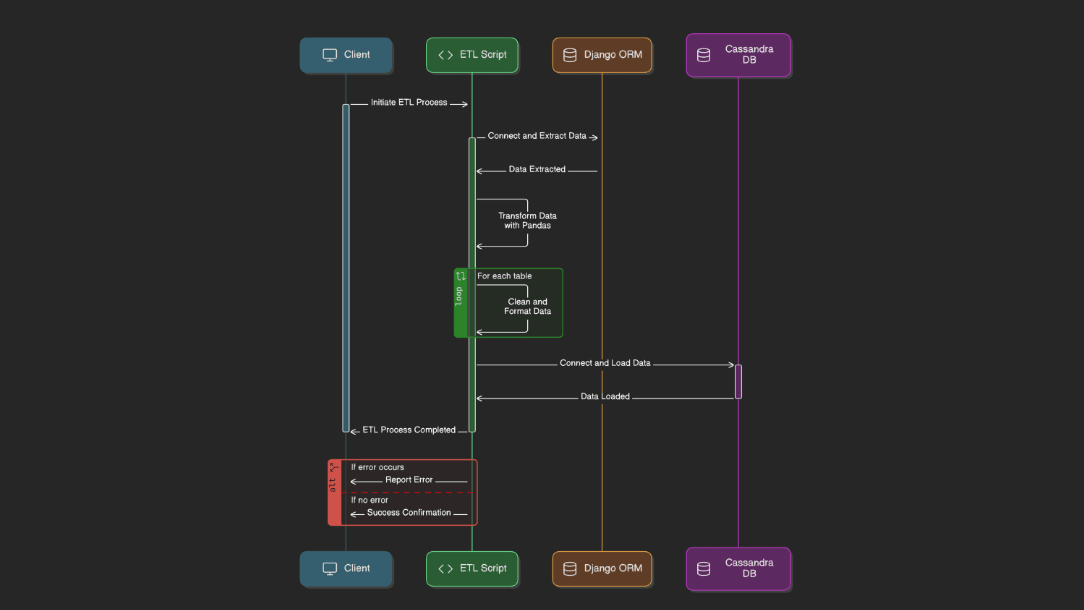1084x610 pixels.
Task: Expand the For each table loop frame
Action: 506,276
